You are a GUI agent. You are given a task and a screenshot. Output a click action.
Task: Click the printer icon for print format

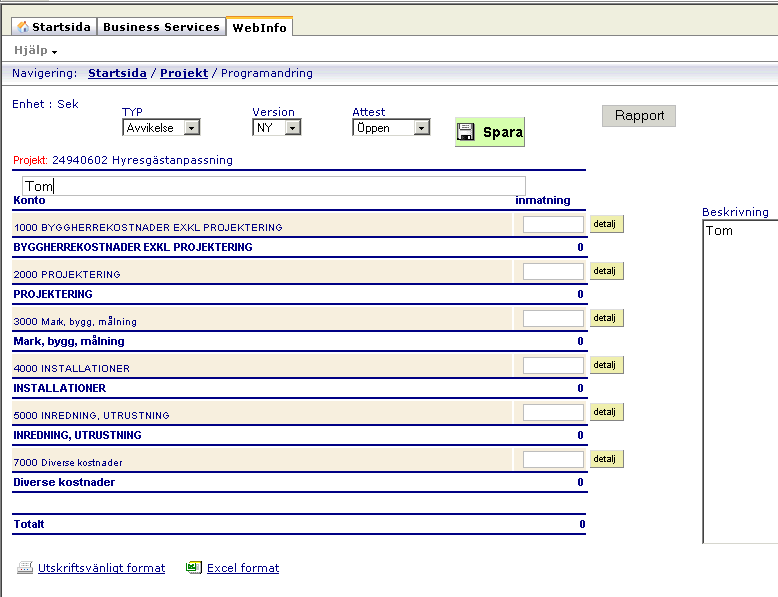tap(25, 567)
